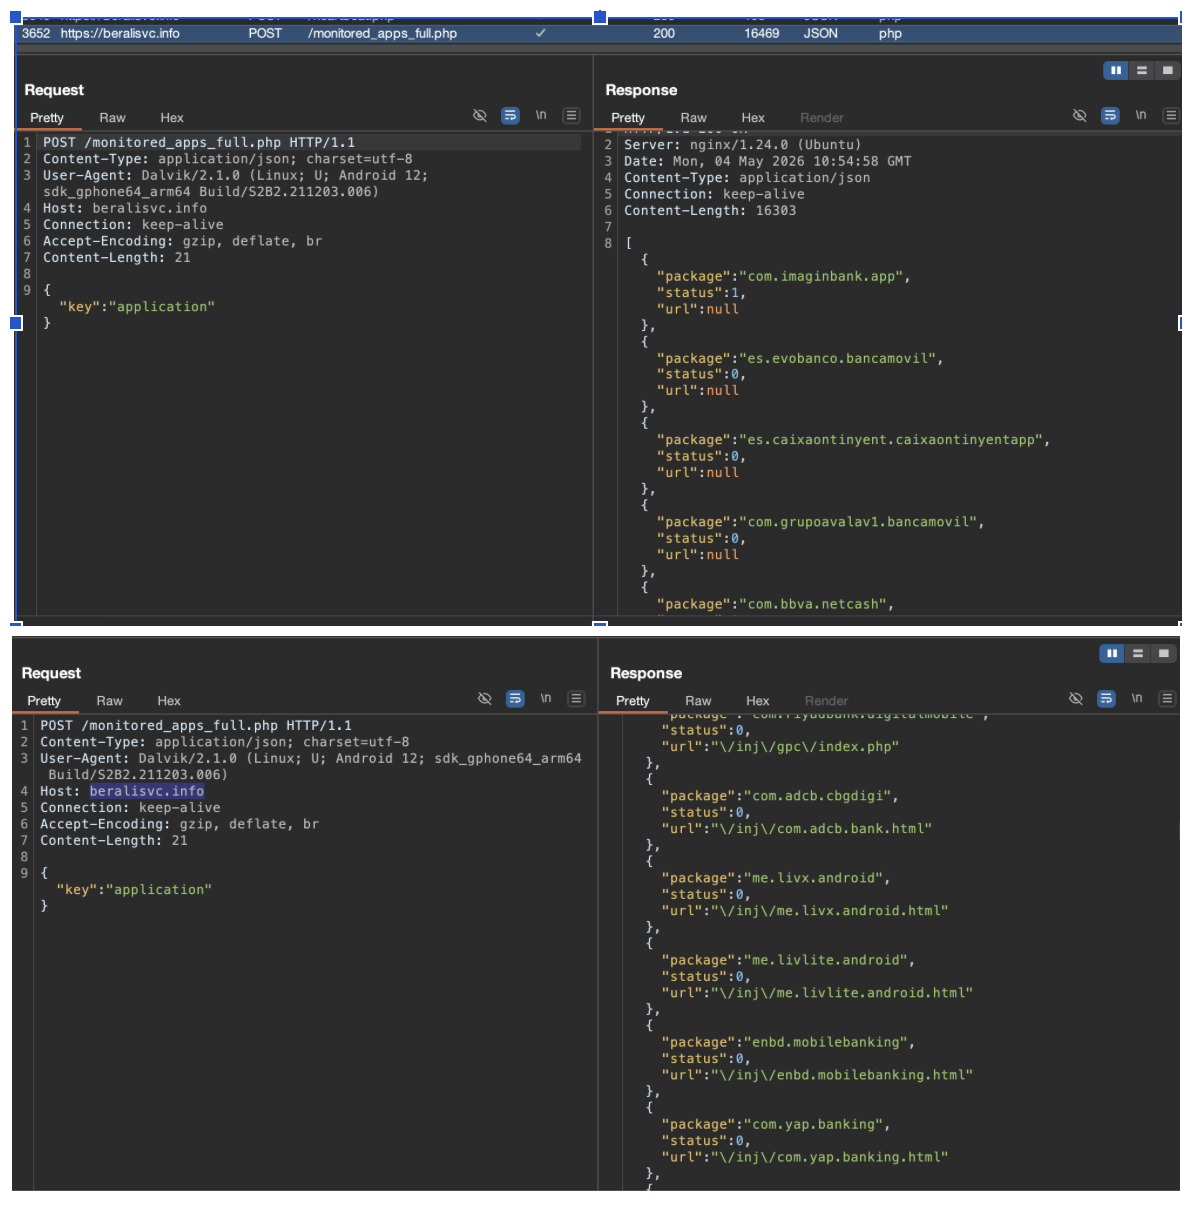Click "Date: Mon, 04 May 2026" header line
Screen dimensions: 1192x1206
768,161
